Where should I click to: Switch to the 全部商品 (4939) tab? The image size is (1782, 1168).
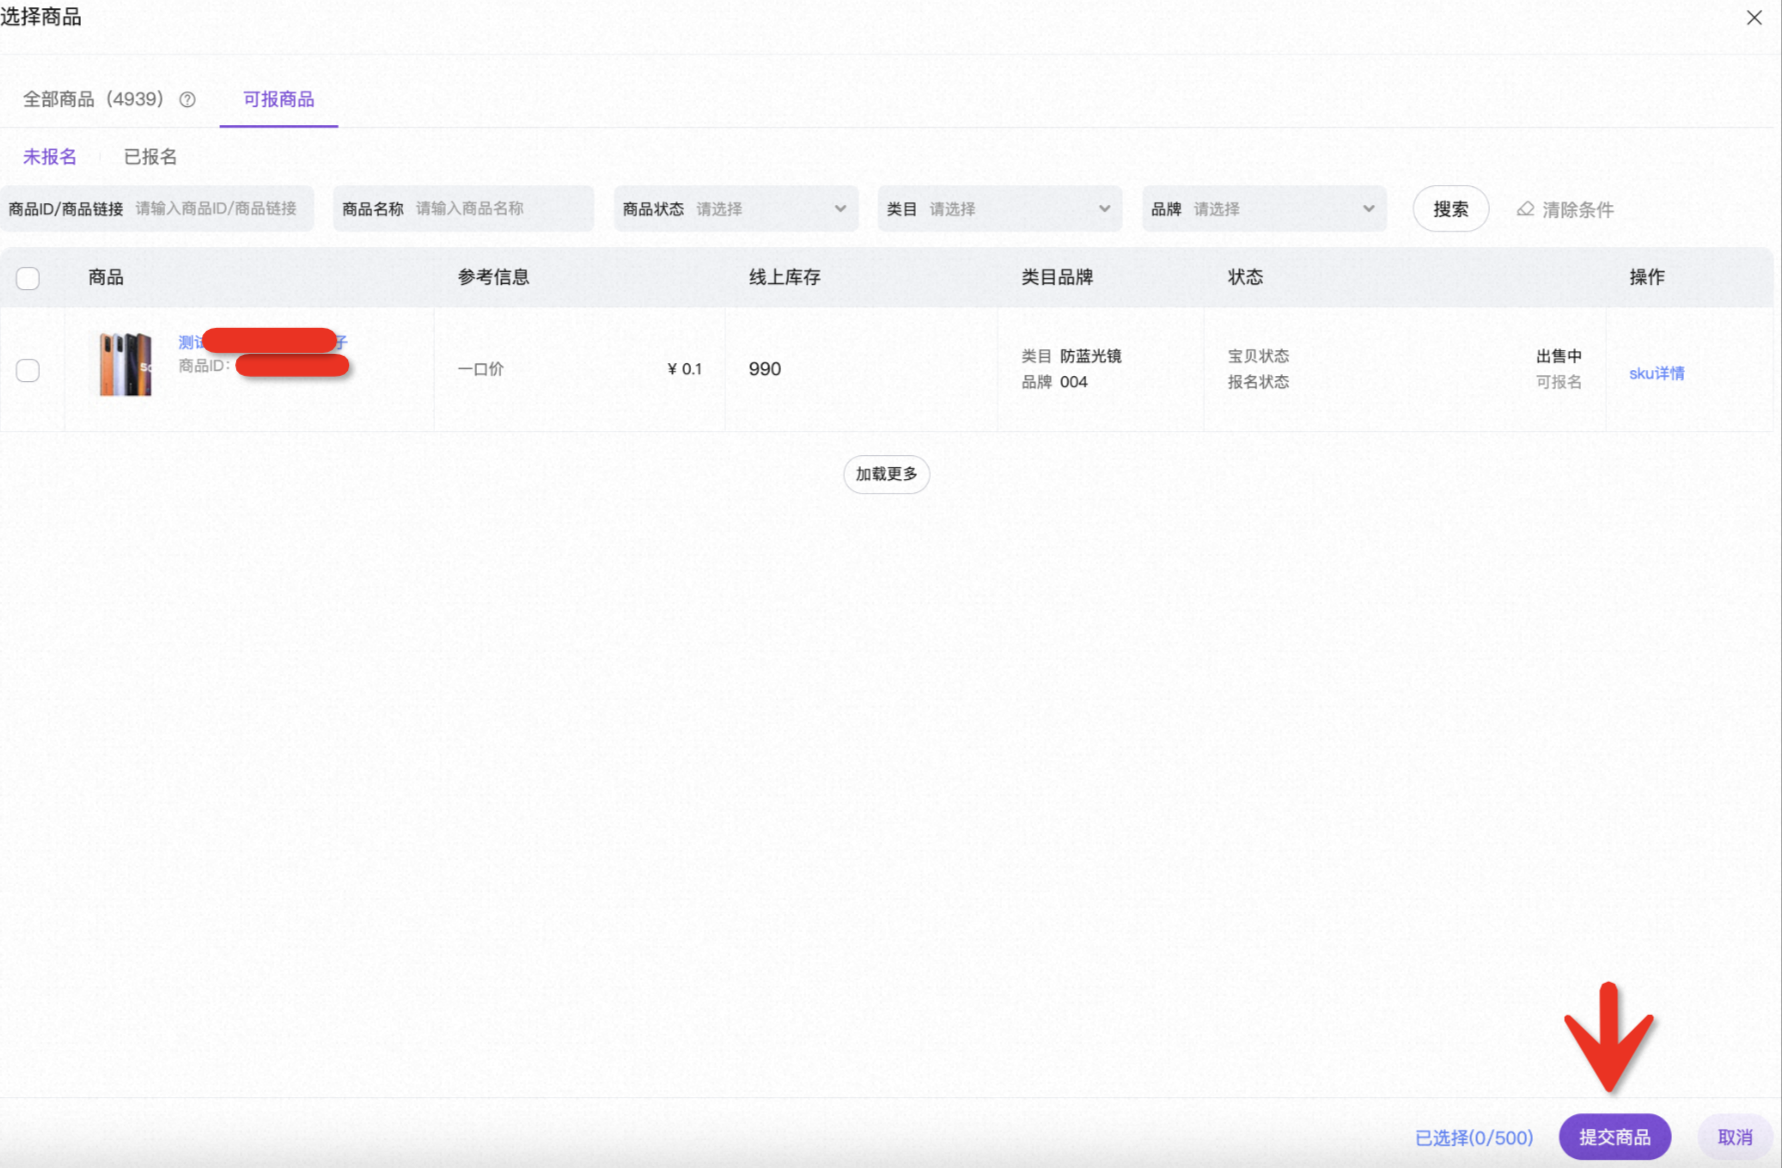click(93, 99)
